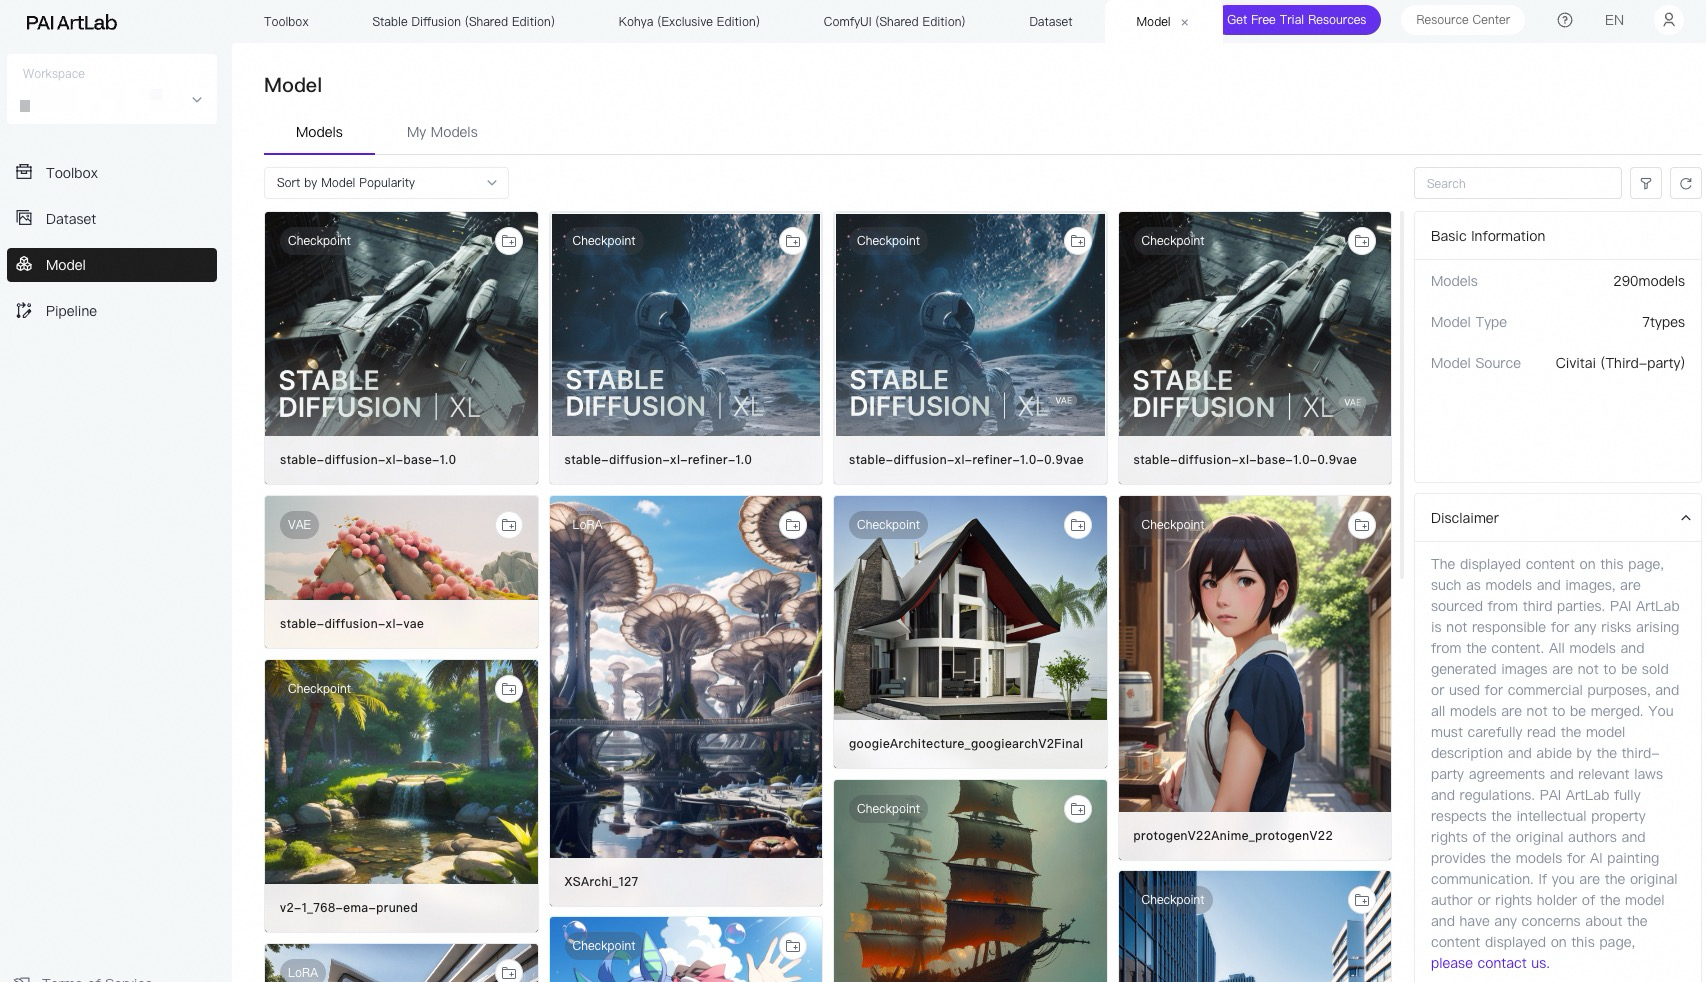Add stable-diffusion-xl-refiner-1.0 to my models

coord(793,241)
